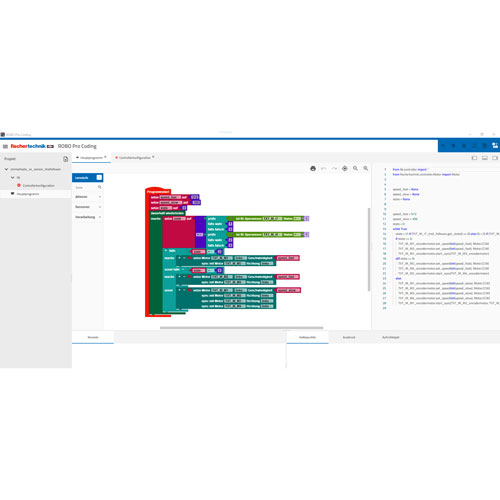Undo the last block change
The image size is (500, 500).
tap(324, 169)
